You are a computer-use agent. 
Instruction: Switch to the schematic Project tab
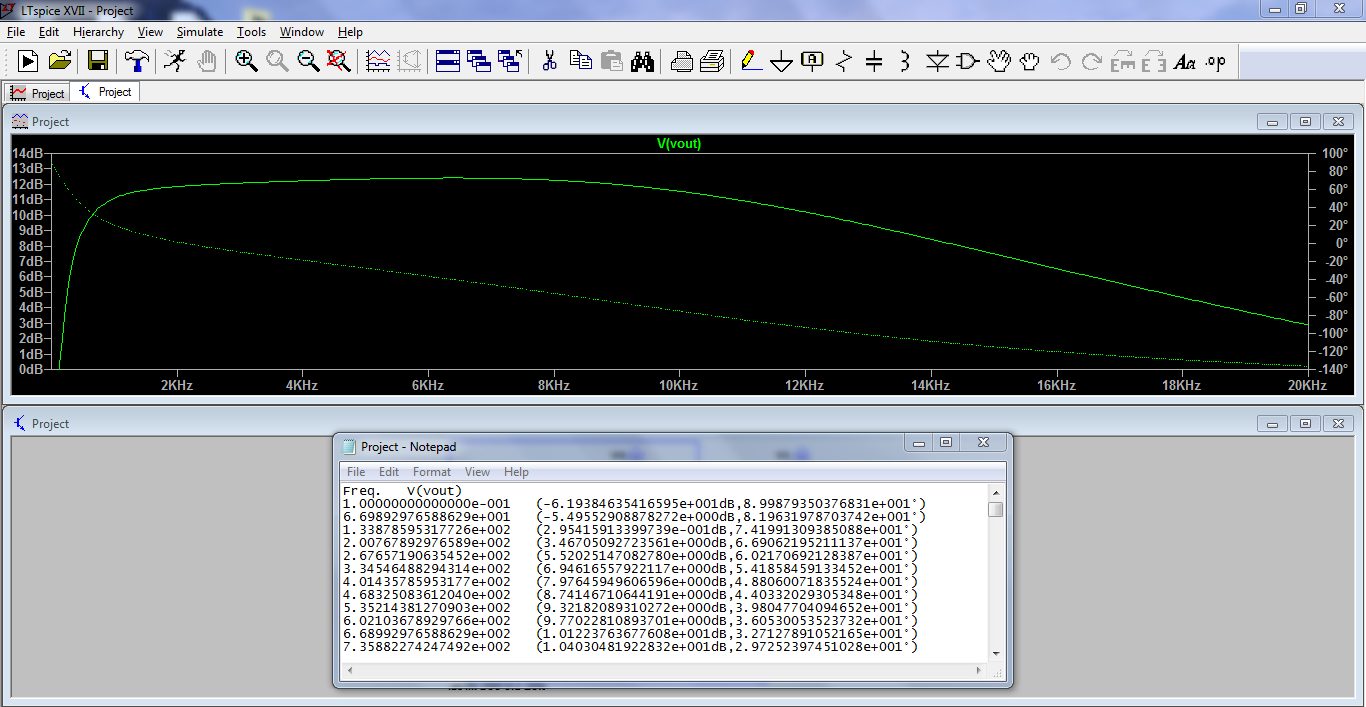[105, 92]
